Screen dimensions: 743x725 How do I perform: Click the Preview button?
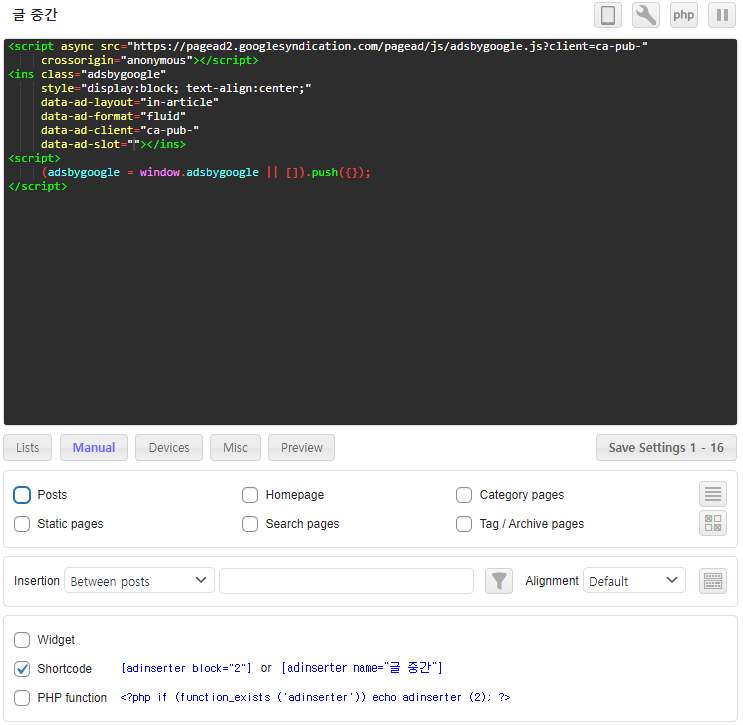pyautogui.click(x=301, y=447)
